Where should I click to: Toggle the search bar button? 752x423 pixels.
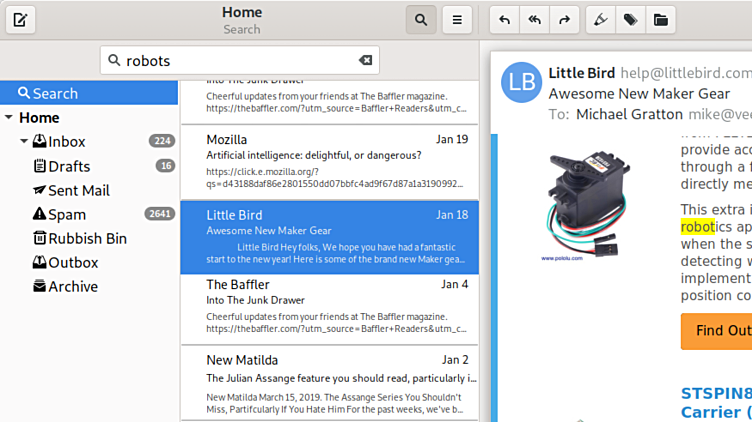[421, 20]
